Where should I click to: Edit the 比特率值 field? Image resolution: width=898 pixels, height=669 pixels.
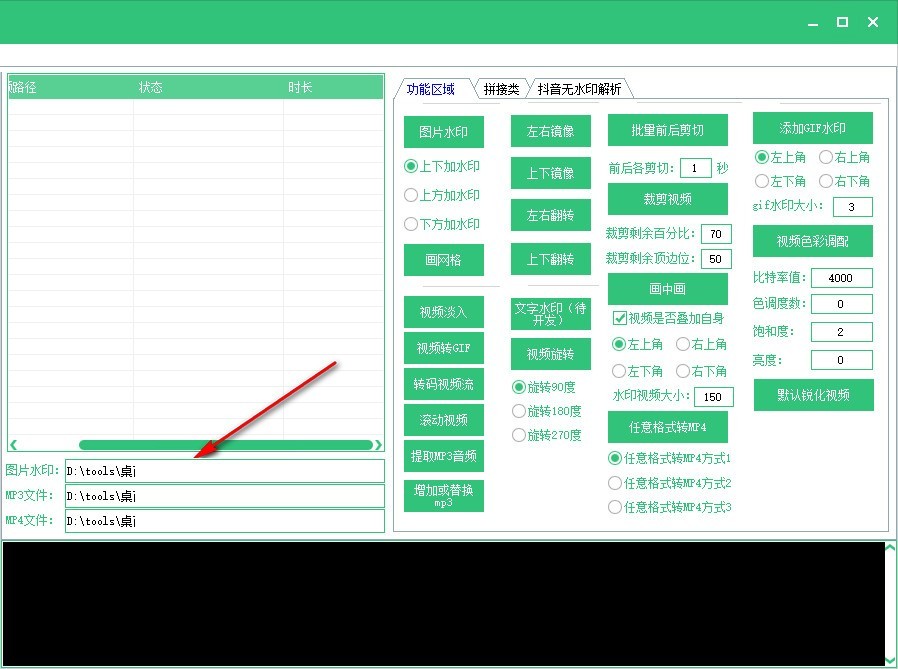(x=842, y=278)
